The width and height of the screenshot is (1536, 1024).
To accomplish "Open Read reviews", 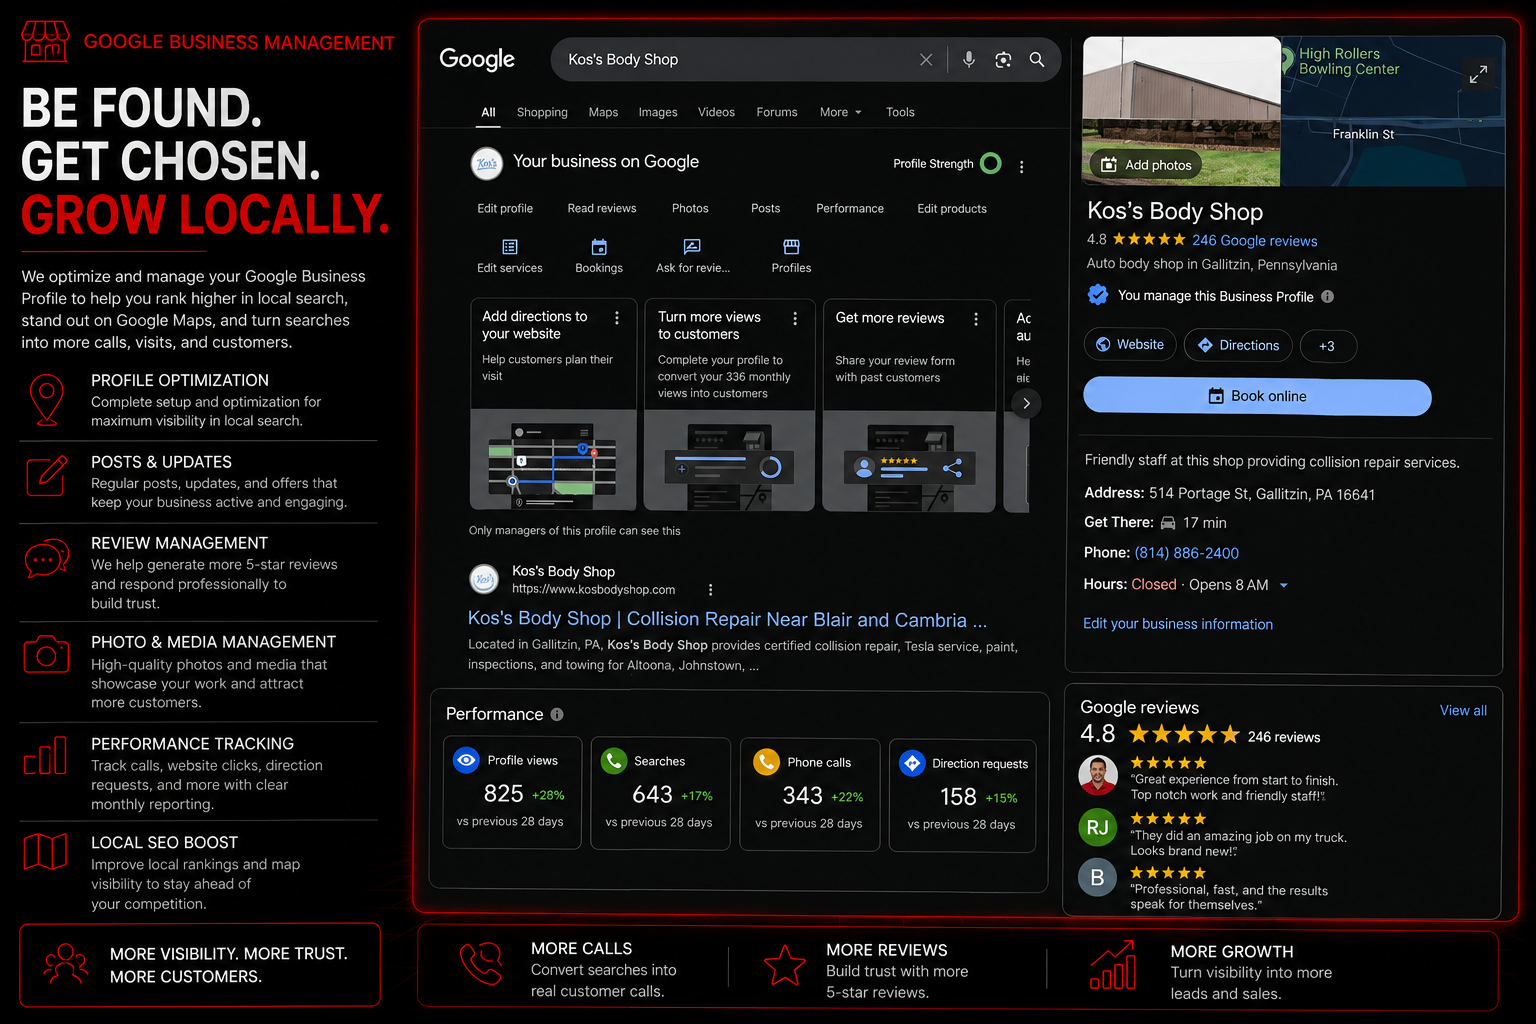I will click(602, 209).
